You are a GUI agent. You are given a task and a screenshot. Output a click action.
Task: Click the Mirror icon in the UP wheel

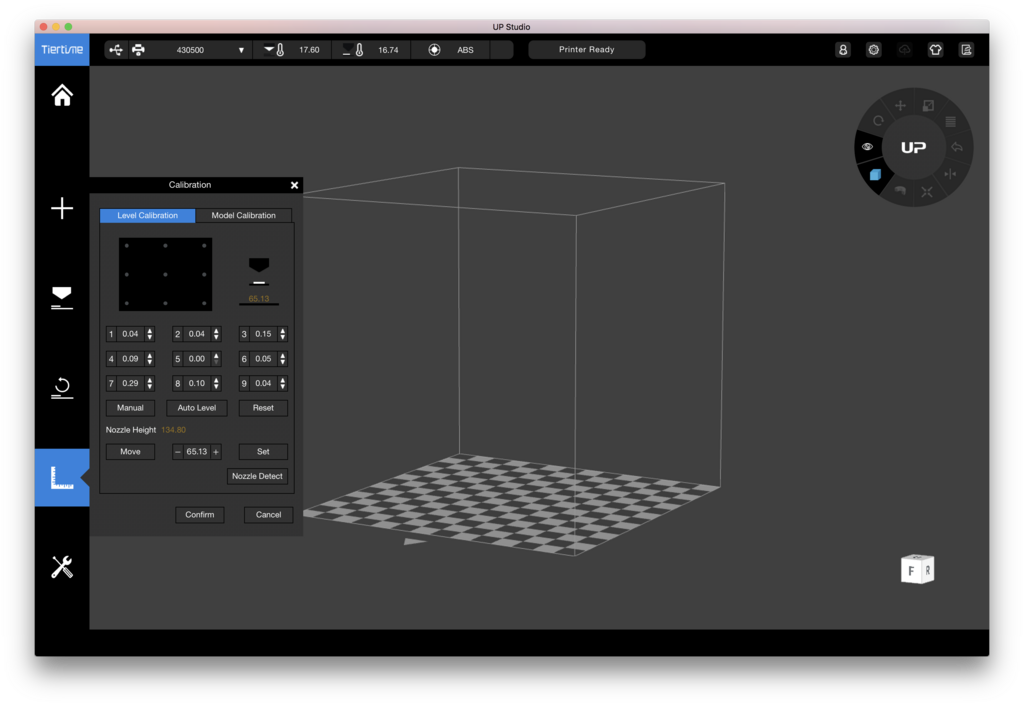click(x=950, y=174)
